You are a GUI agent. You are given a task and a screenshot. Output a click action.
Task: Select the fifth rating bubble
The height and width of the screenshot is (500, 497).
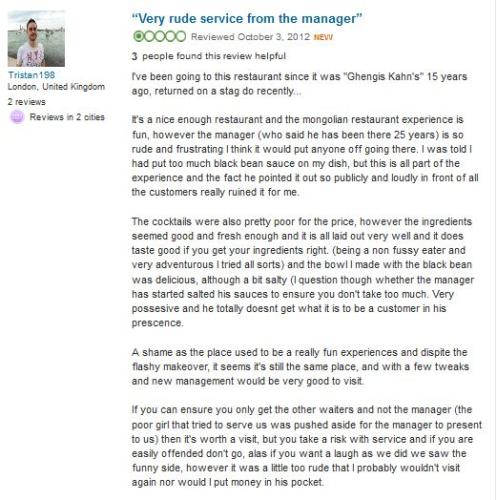[181, 36]
